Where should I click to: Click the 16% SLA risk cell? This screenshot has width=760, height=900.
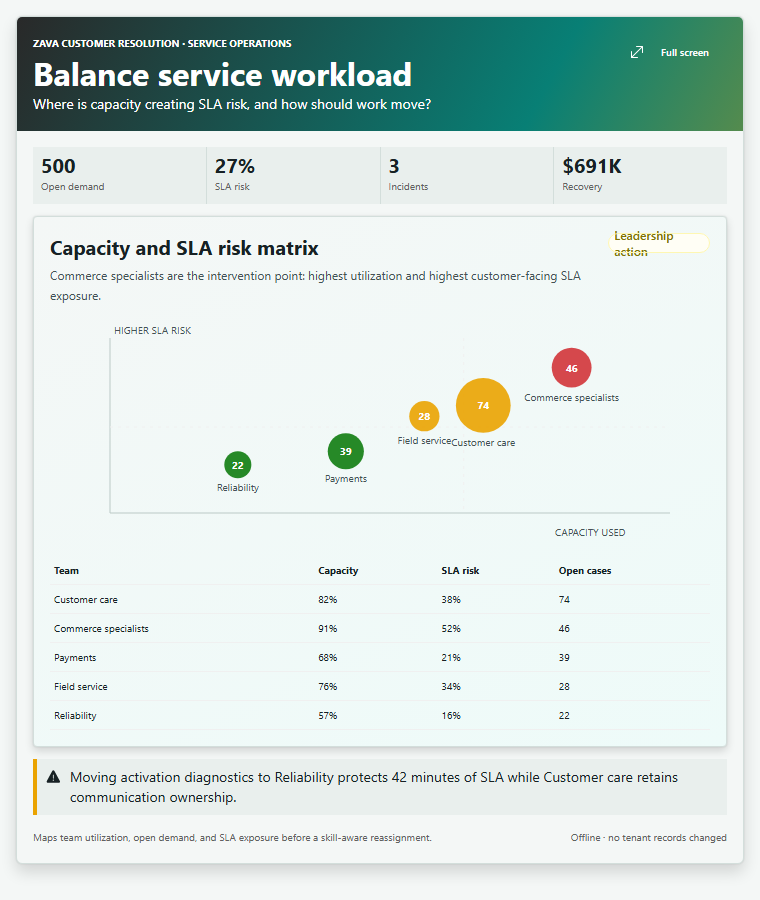451,715
